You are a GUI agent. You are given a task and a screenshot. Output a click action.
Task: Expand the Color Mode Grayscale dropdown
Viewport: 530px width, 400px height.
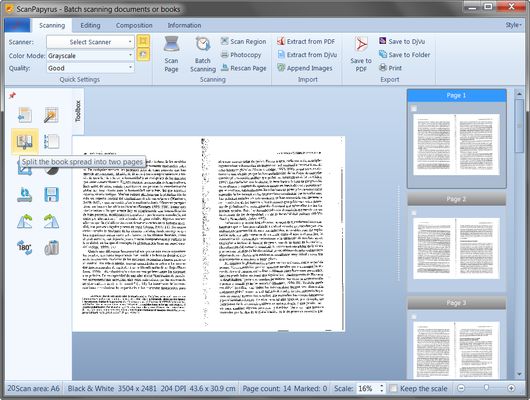click(90, 55)
